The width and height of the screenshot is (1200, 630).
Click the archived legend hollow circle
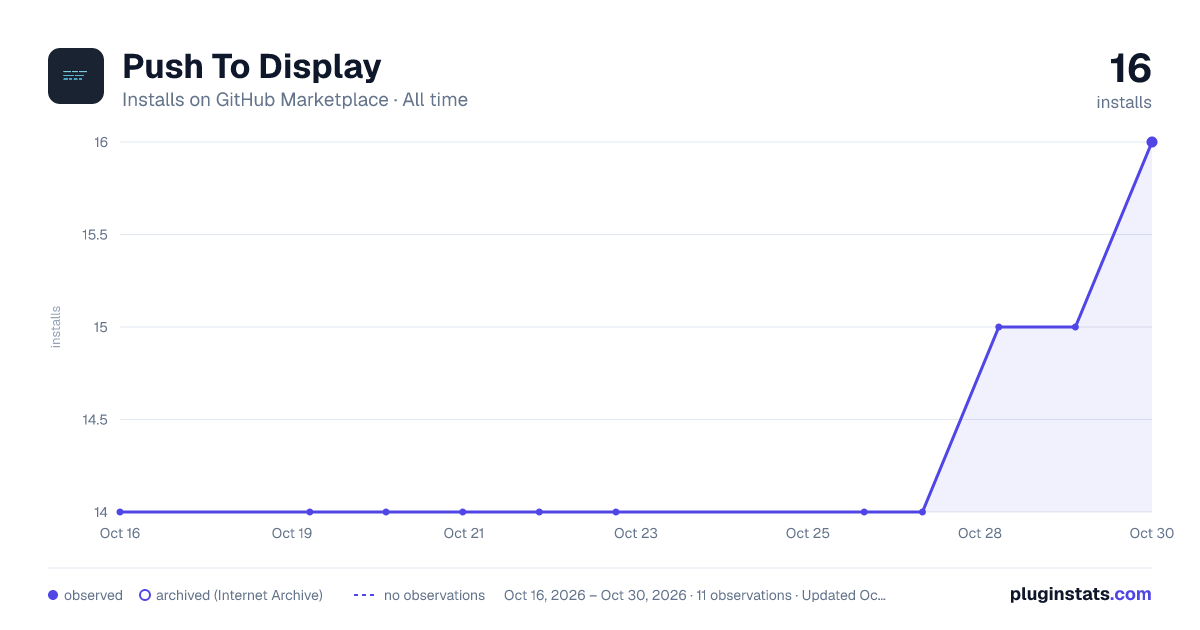145,595
